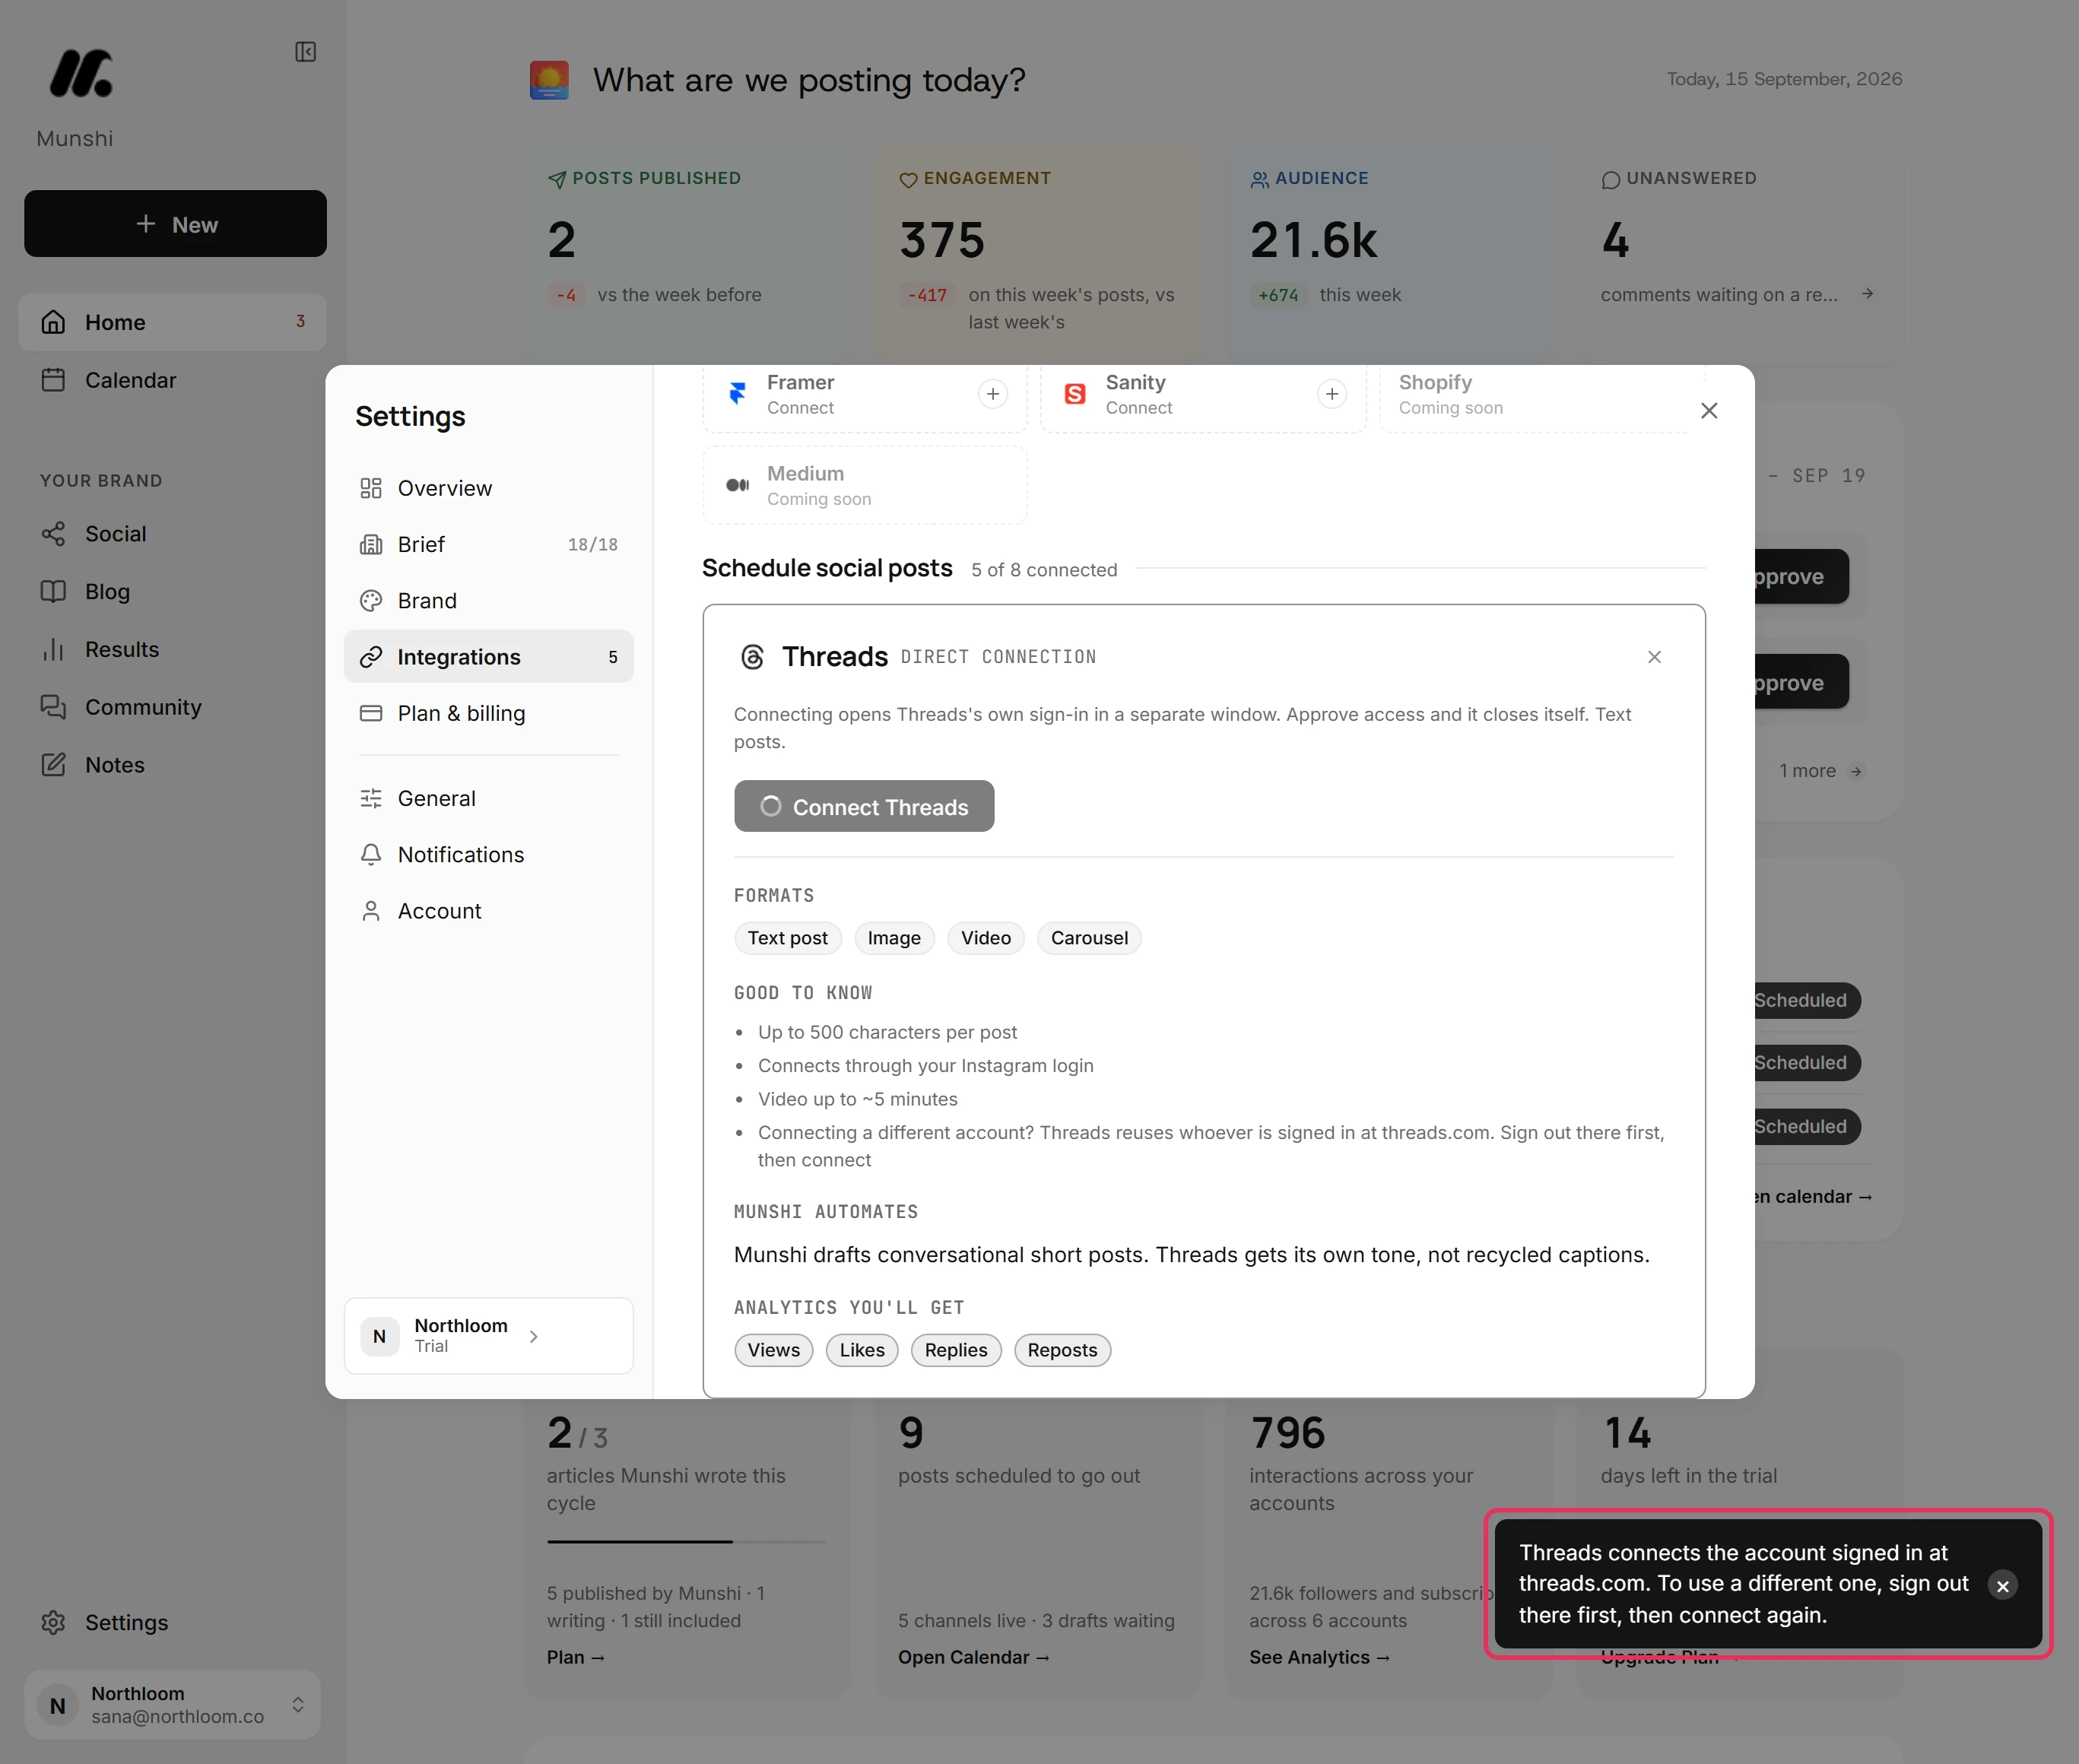Open Settings at sidebar bottom
Image resolution: width=2079 pixels, height=1764 pixels.
172,1622
